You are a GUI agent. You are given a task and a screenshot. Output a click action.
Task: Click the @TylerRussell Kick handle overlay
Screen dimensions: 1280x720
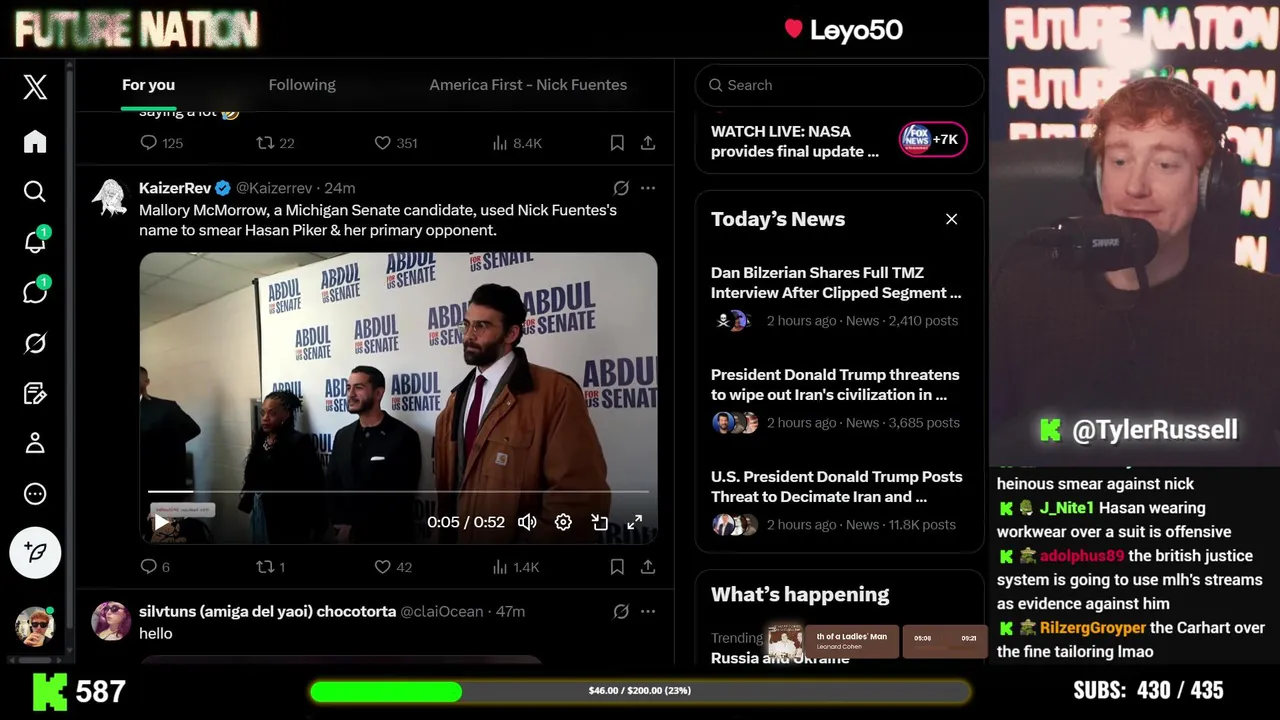click(x=1139, y=430)
